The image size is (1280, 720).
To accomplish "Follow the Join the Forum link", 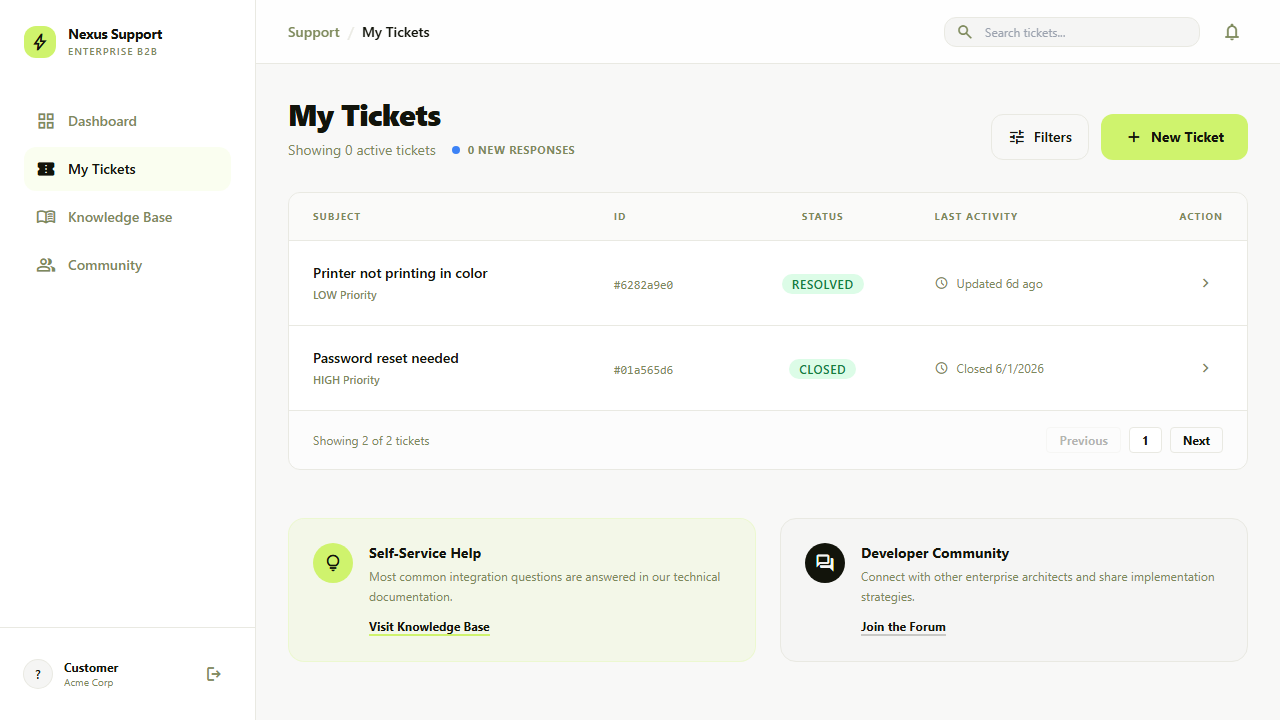I will [903, 627].
